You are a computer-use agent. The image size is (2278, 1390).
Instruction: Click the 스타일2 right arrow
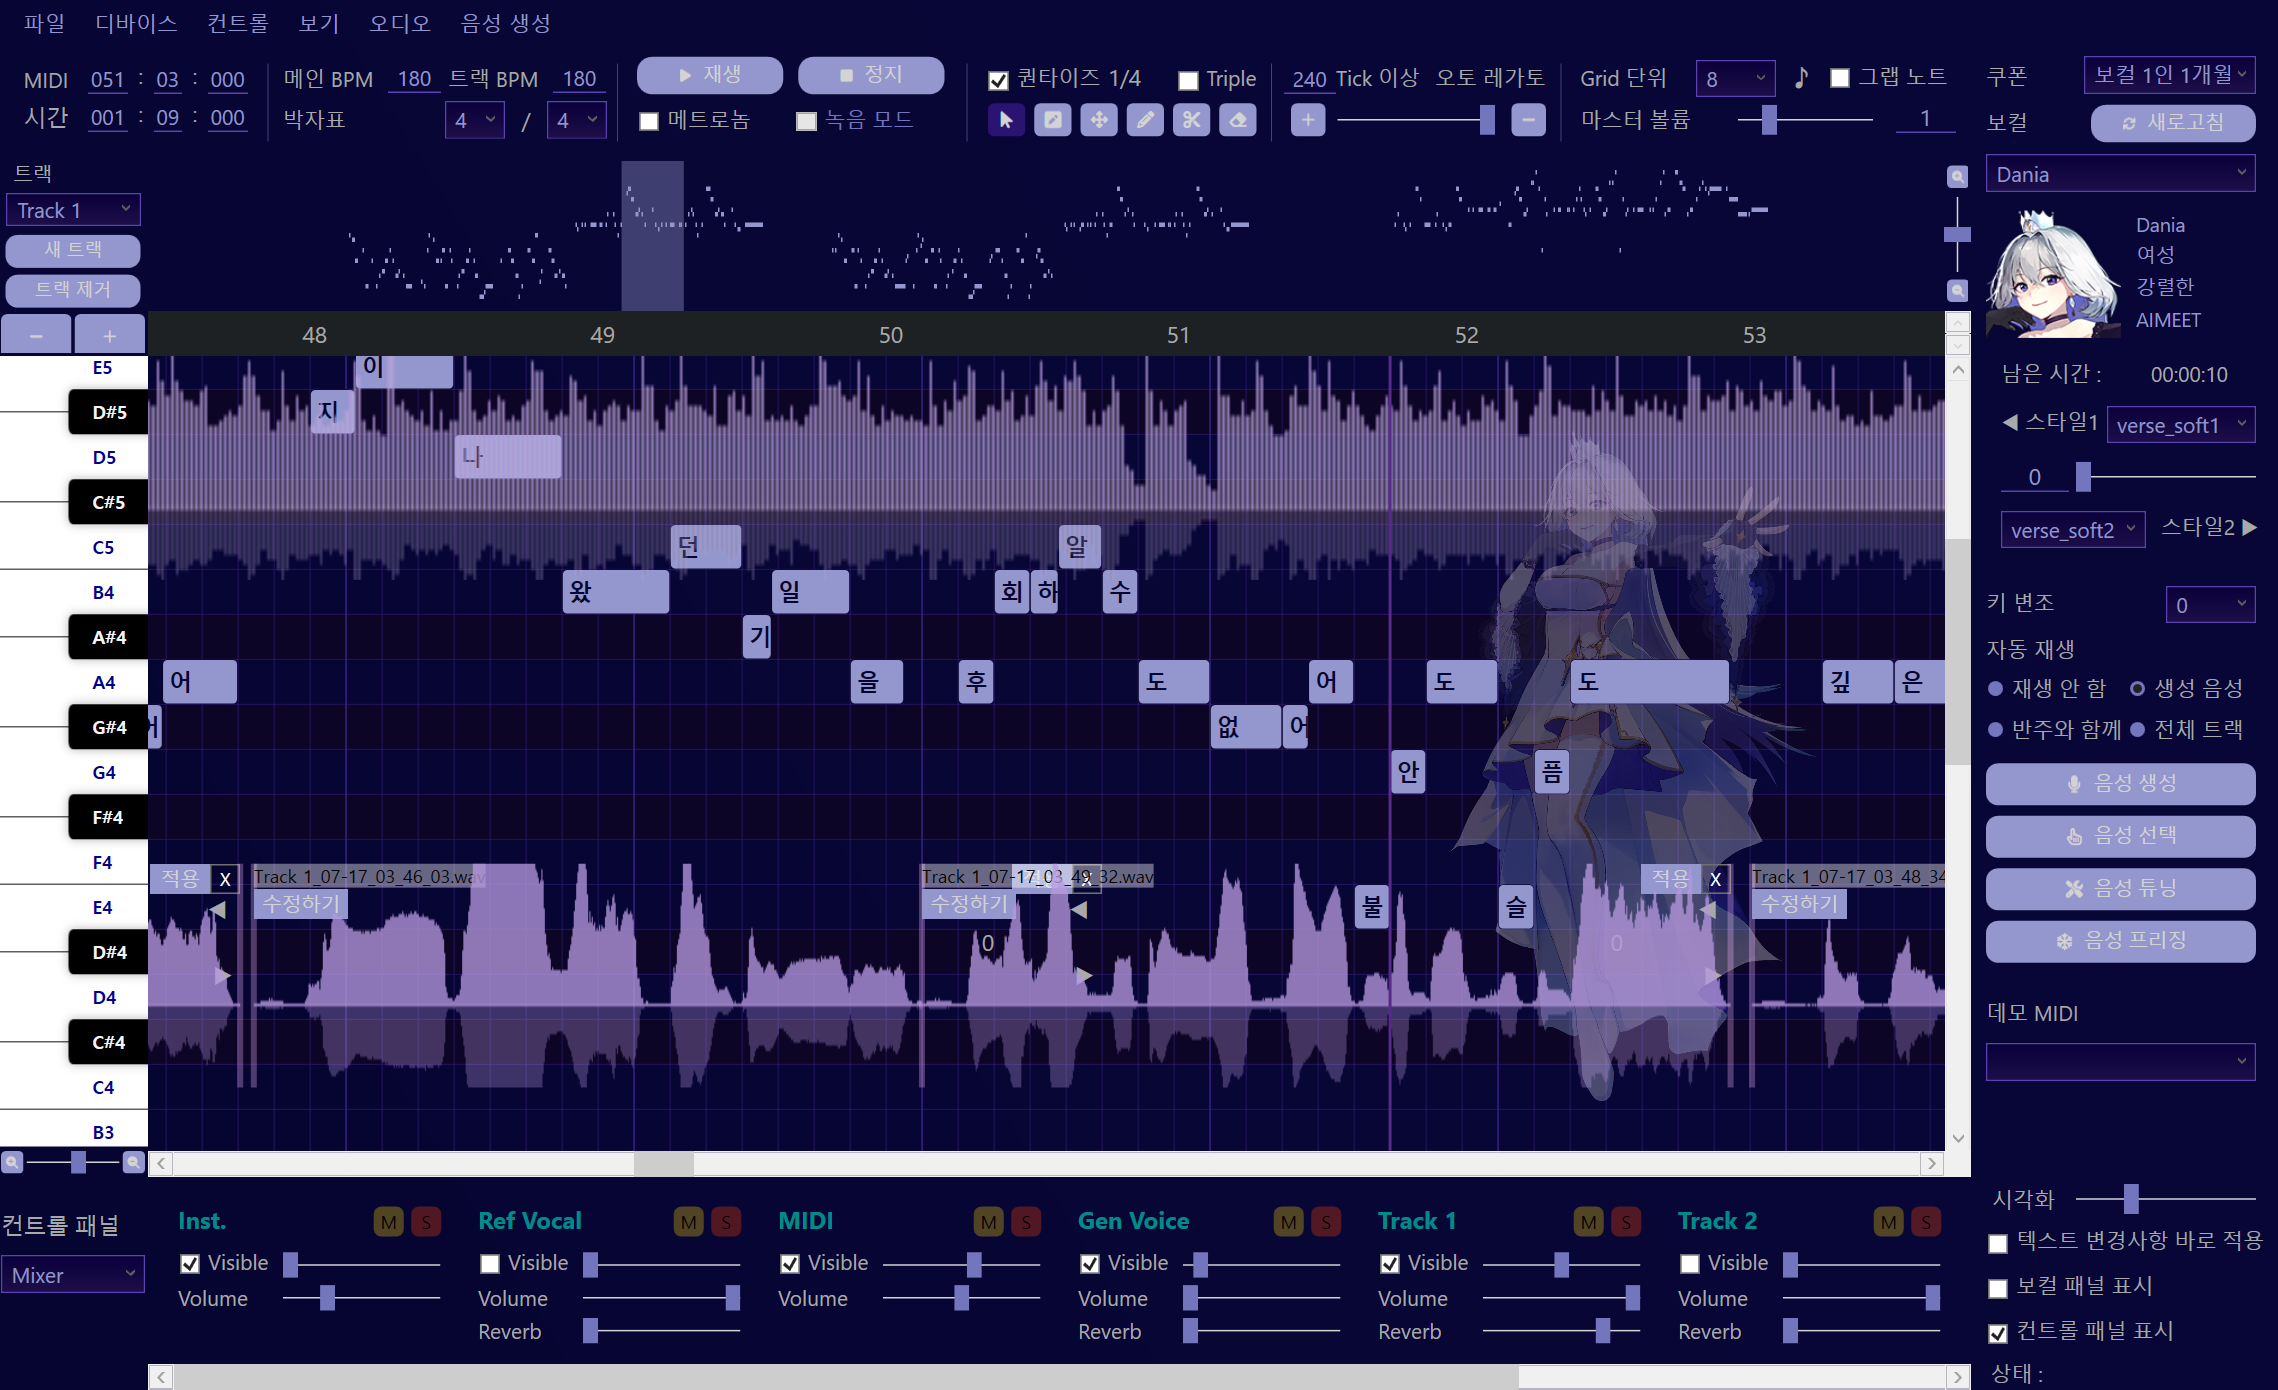pos(2250,527)
